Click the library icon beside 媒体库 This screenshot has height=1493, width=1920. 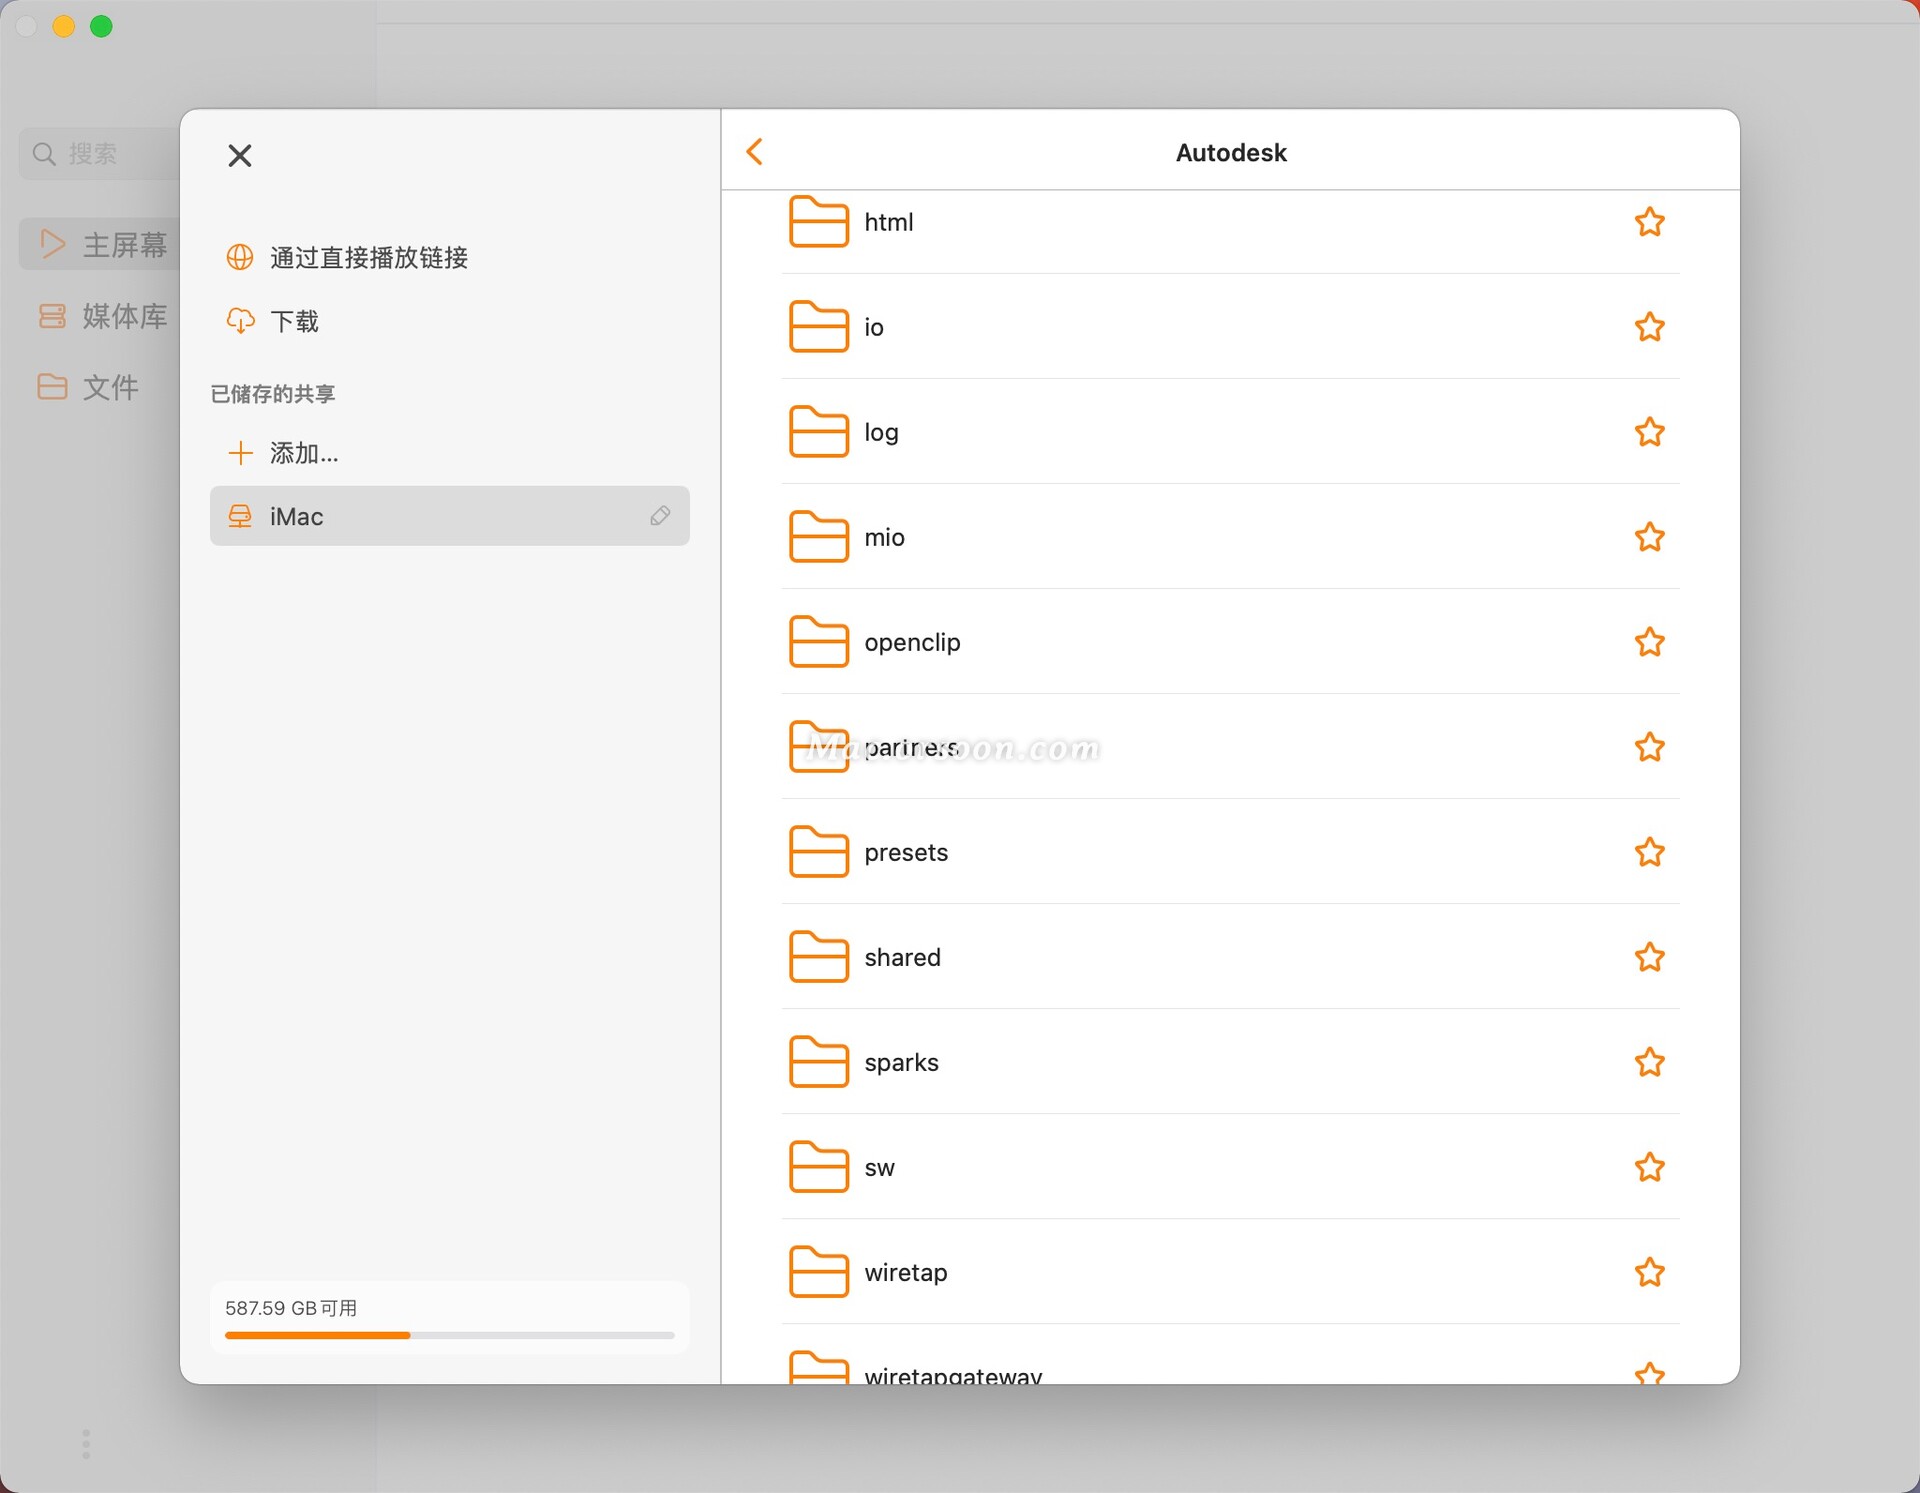pyautogui.click(x=52, y=316)
